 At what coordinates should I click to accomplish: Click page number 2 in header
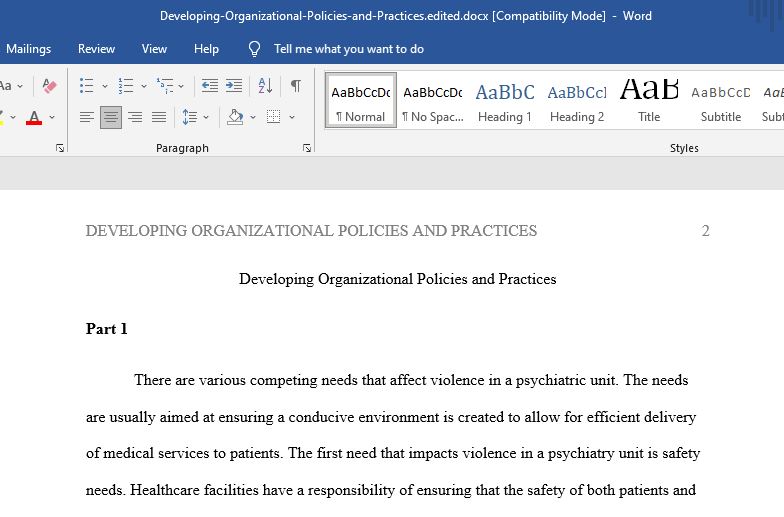[706, 231]
